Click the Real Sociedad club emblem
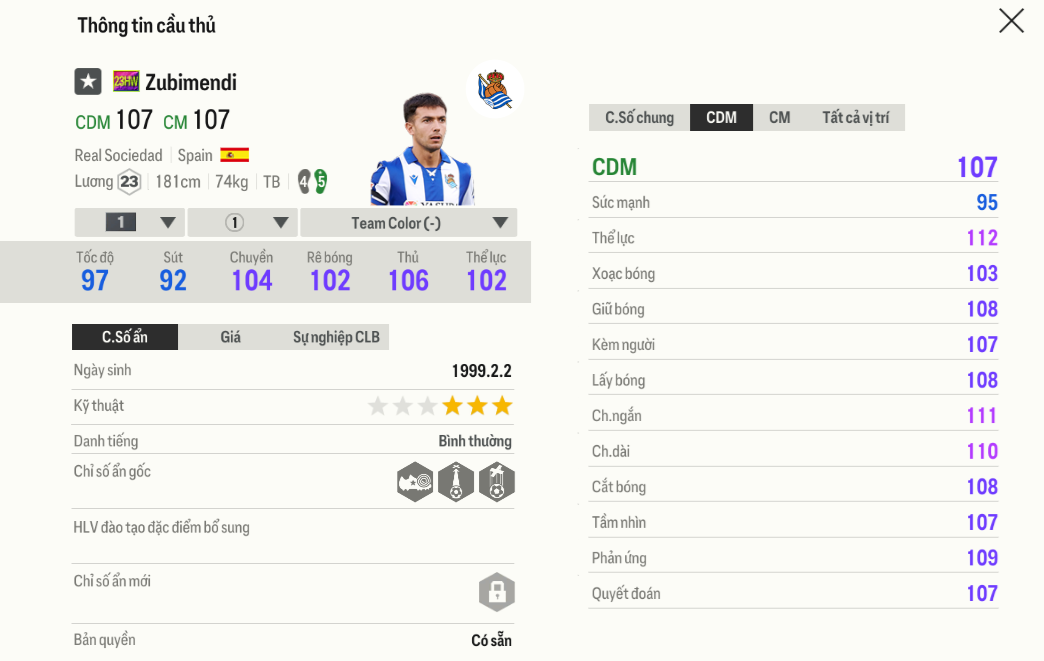 (x=494, y=89)
